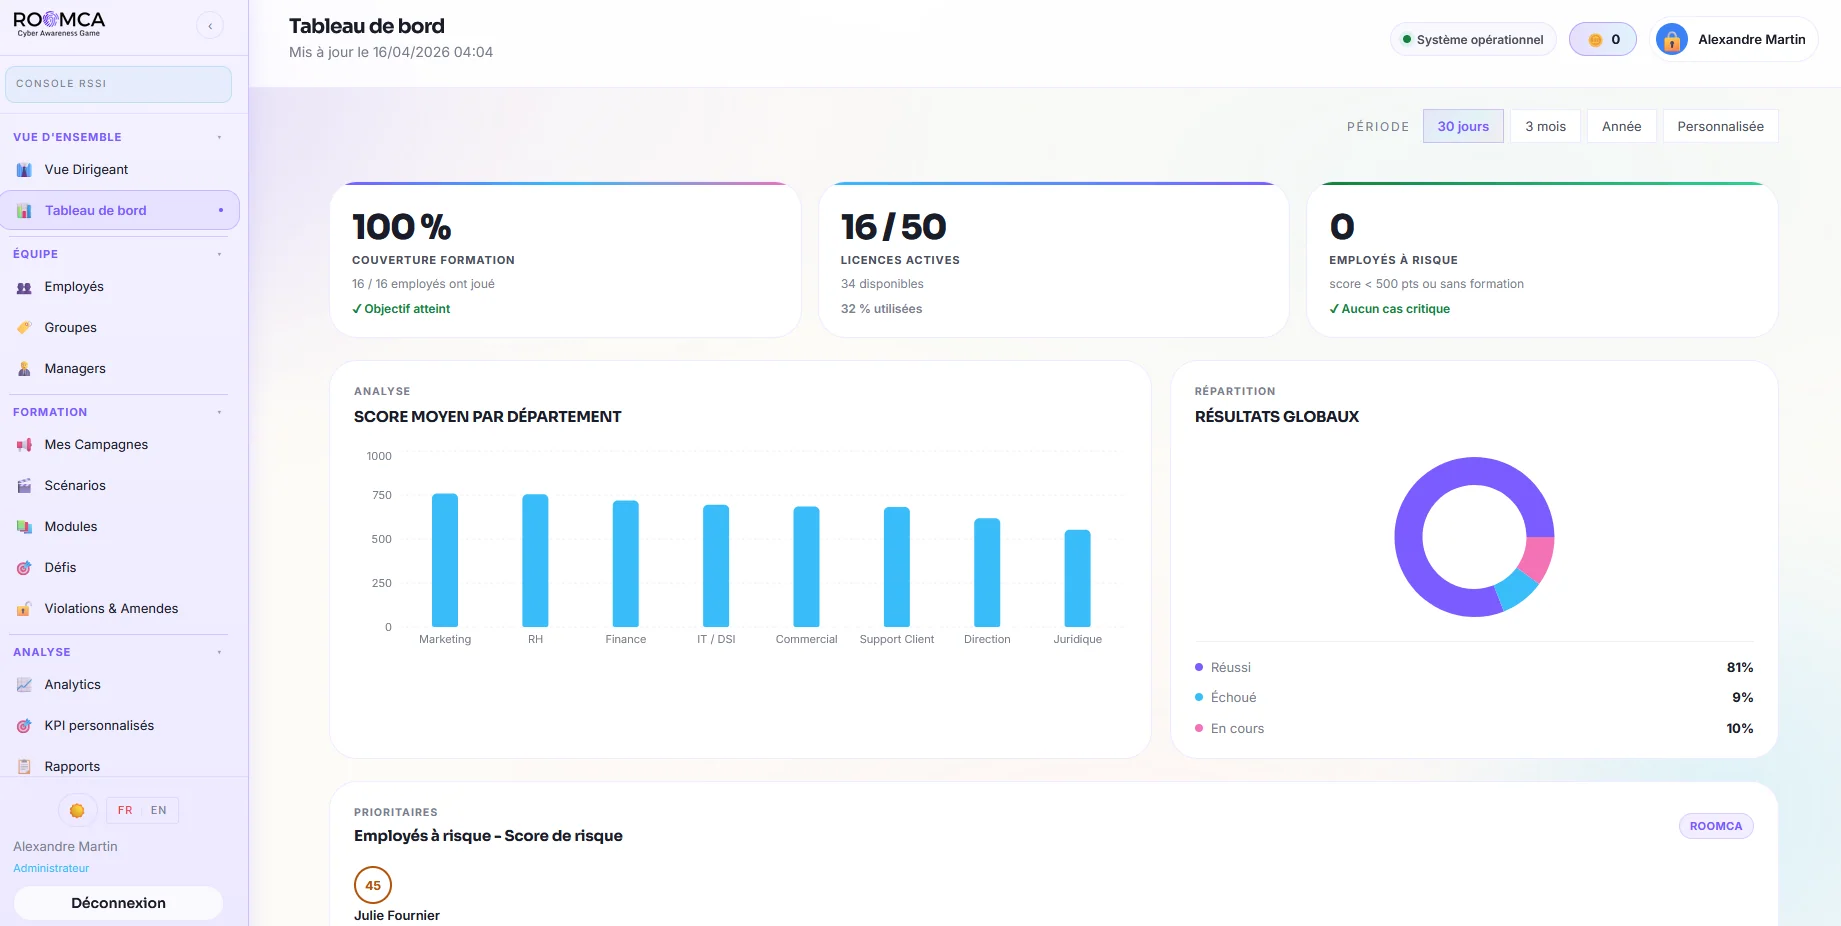
Task: Switch the language to FR
Action: pyautogui.click(x=125, y=811)
